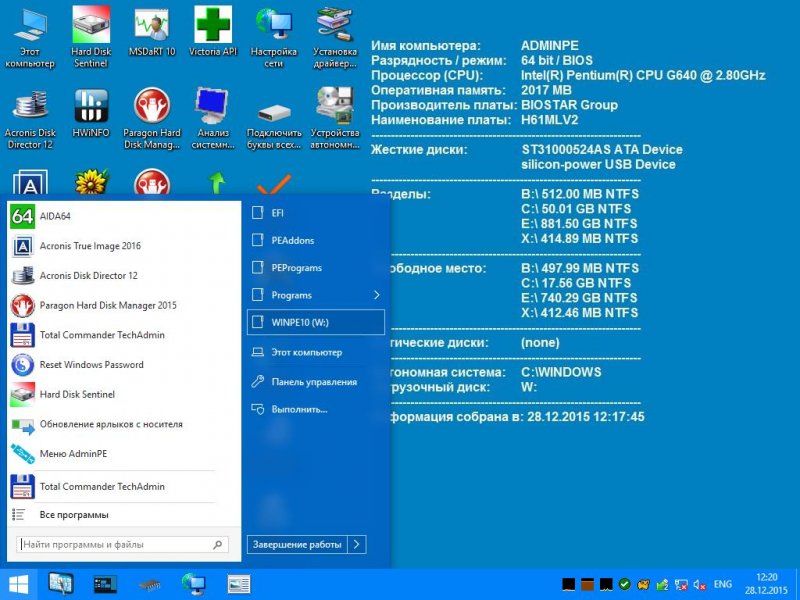The width and height of the screenshot is (800, 600).
Task: Open the Выполнить... run dialog
Action: click(315, 409)
